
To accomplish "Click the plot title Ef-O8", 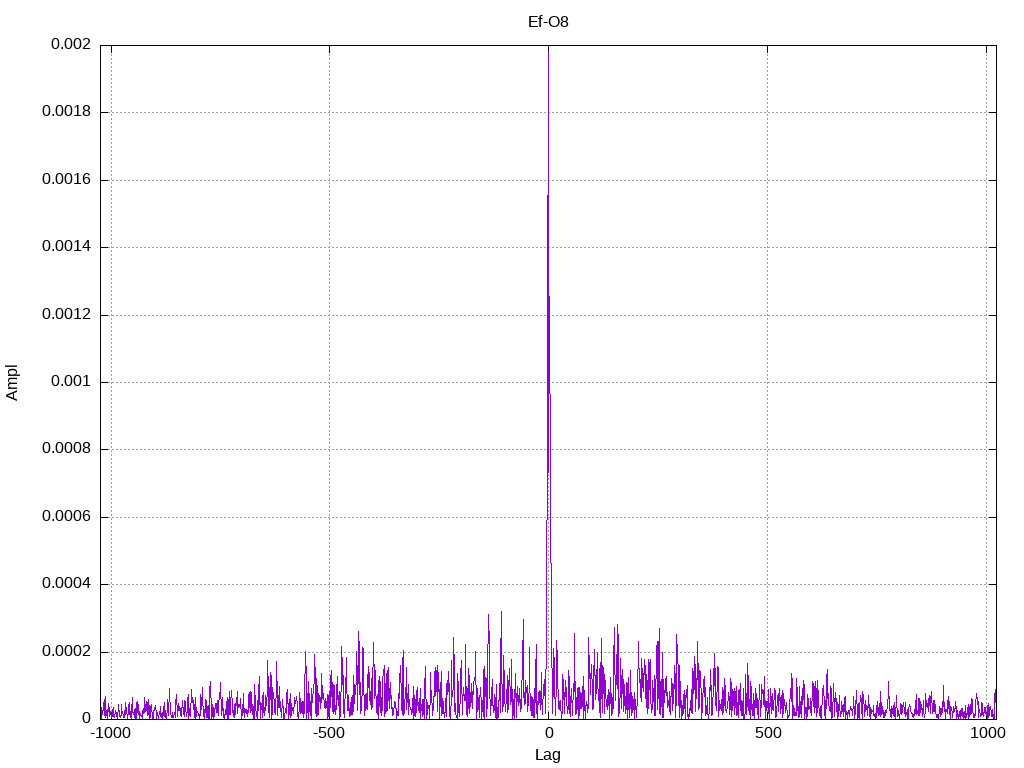I will click(x=548, y=21).
